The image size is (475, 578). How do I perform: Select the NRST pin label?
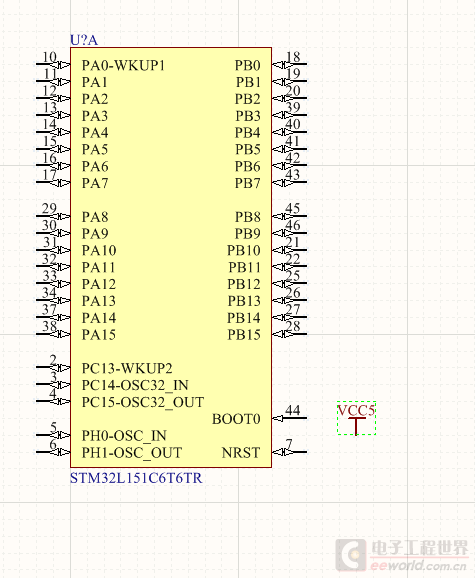(241, 453)
